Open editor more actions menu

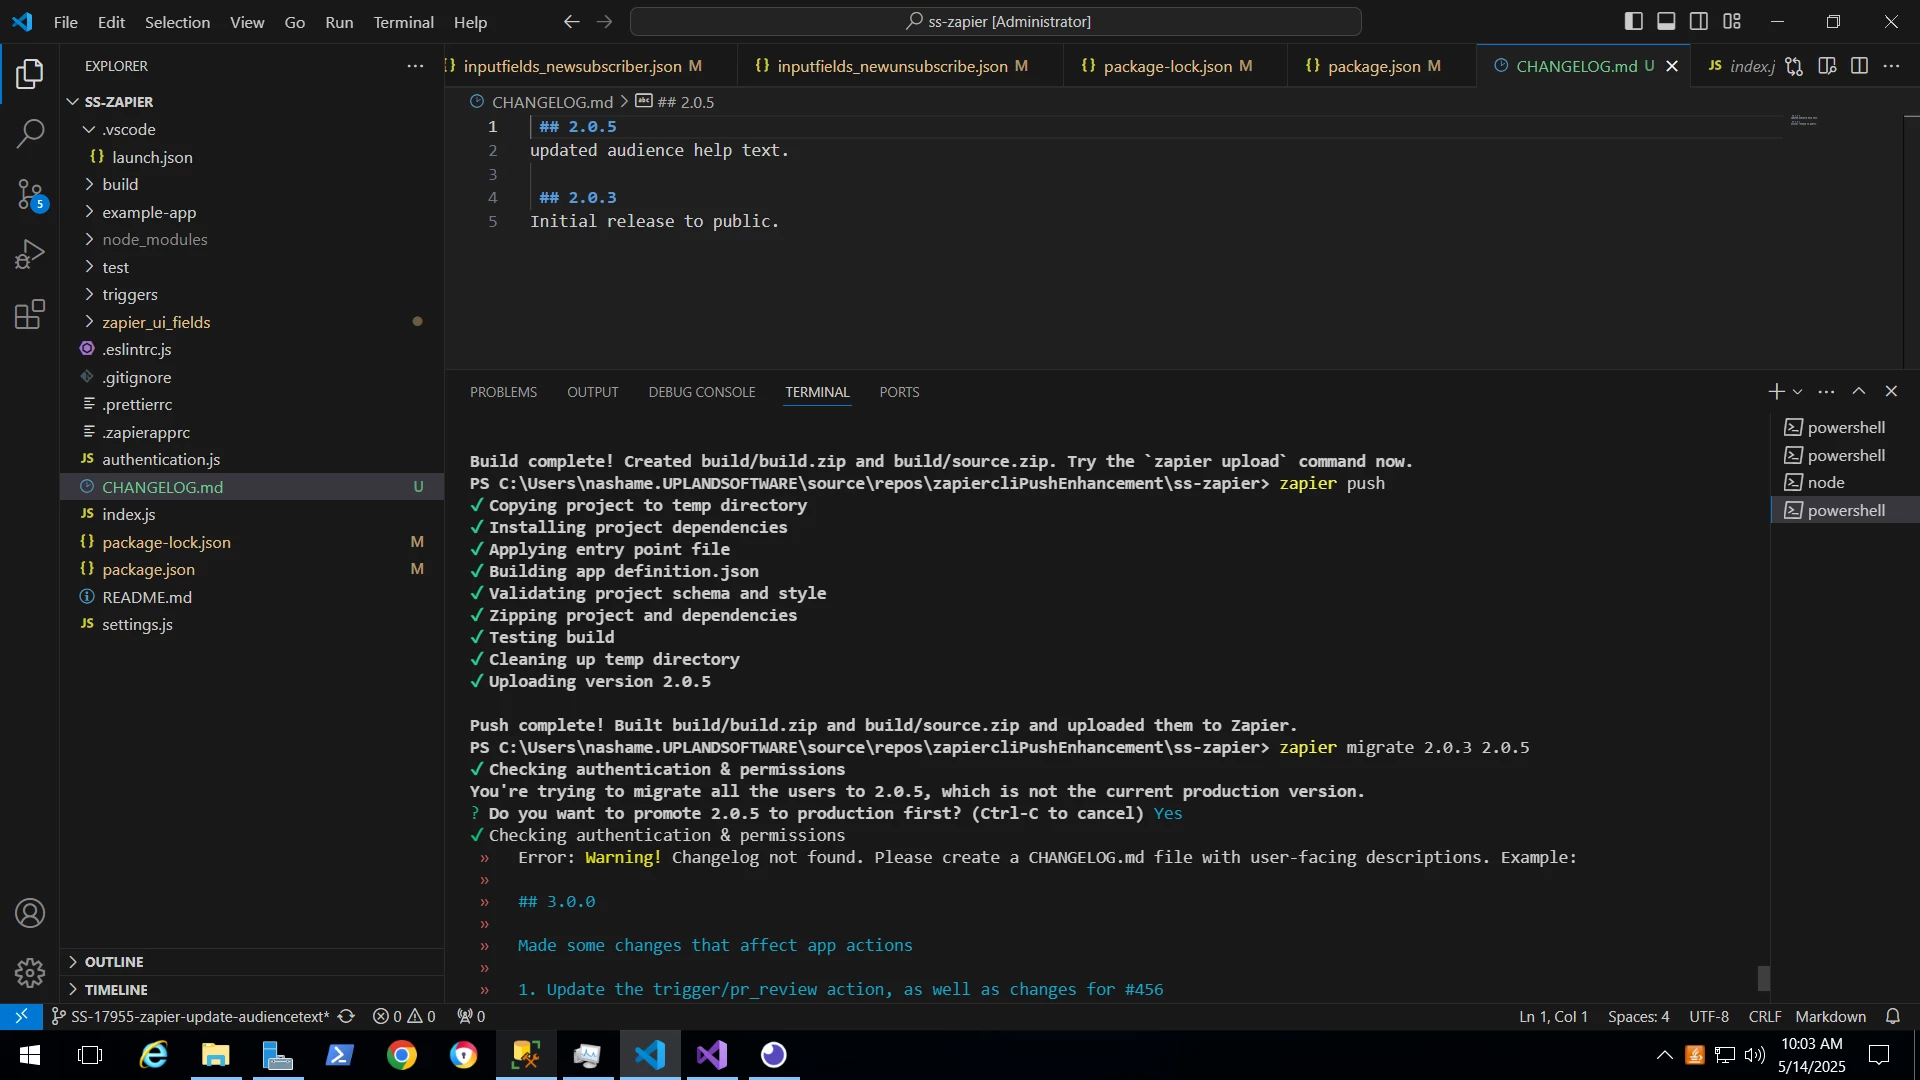coord(1892,66)
